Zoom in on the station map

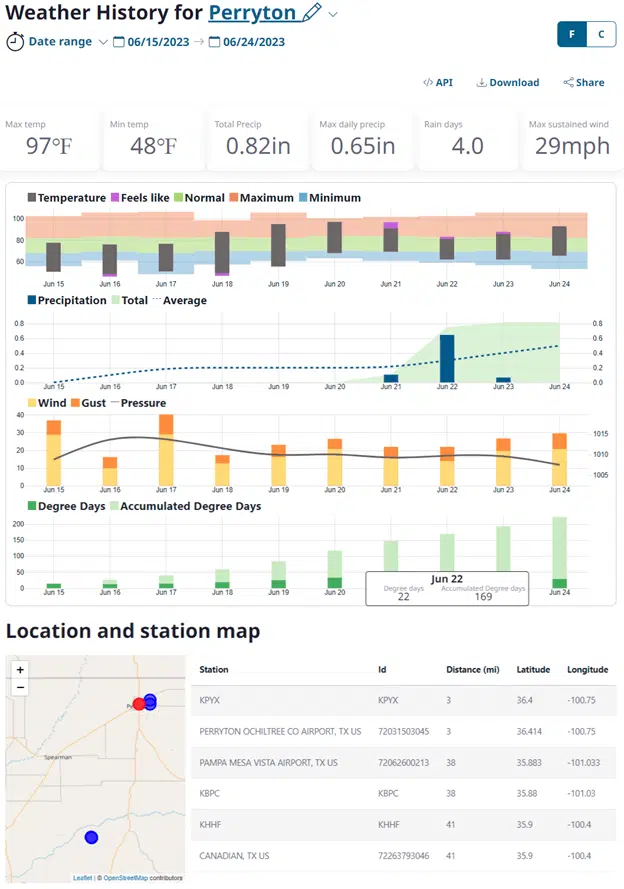coord(20,670)
